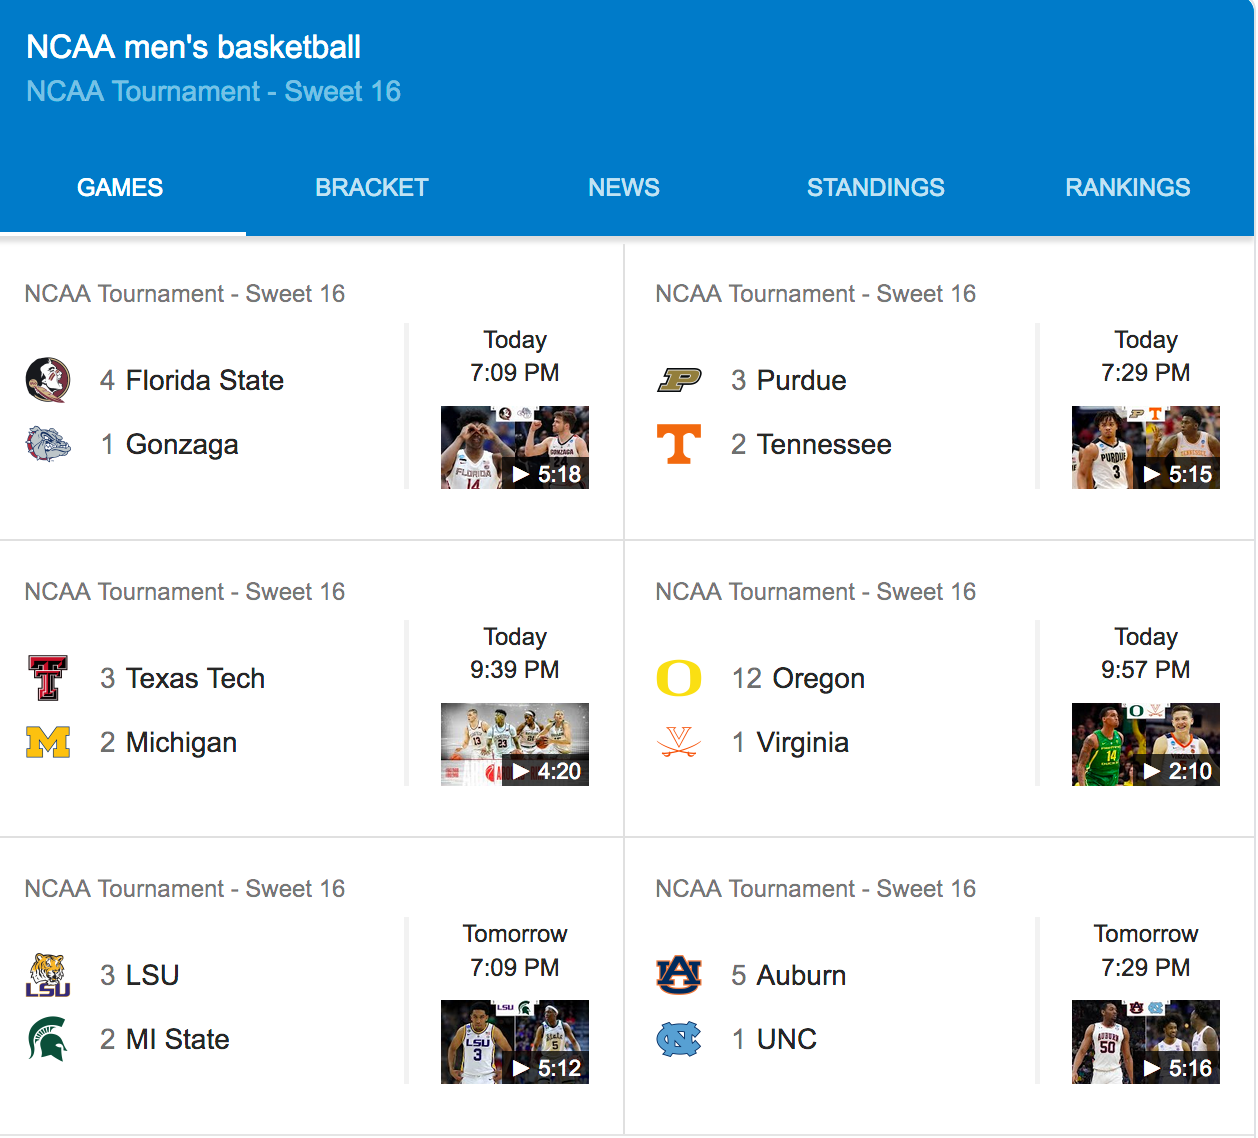Click the Purdue team logo
The width and height of the screenshot is (1258, 1138).
click(679, 380)
